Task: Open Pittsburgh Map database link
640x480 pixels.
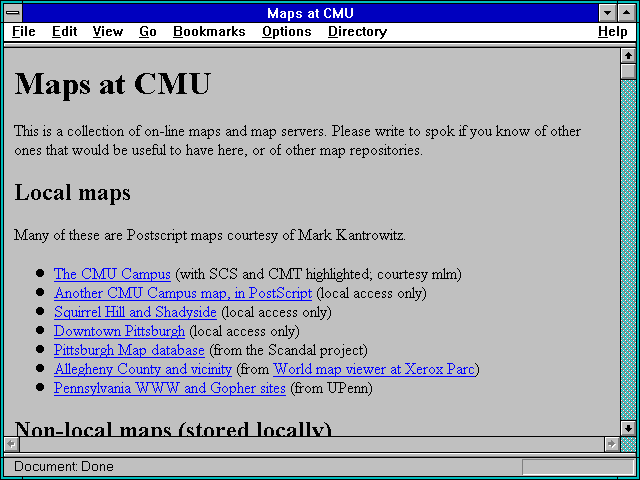Action: coord(129,350)
